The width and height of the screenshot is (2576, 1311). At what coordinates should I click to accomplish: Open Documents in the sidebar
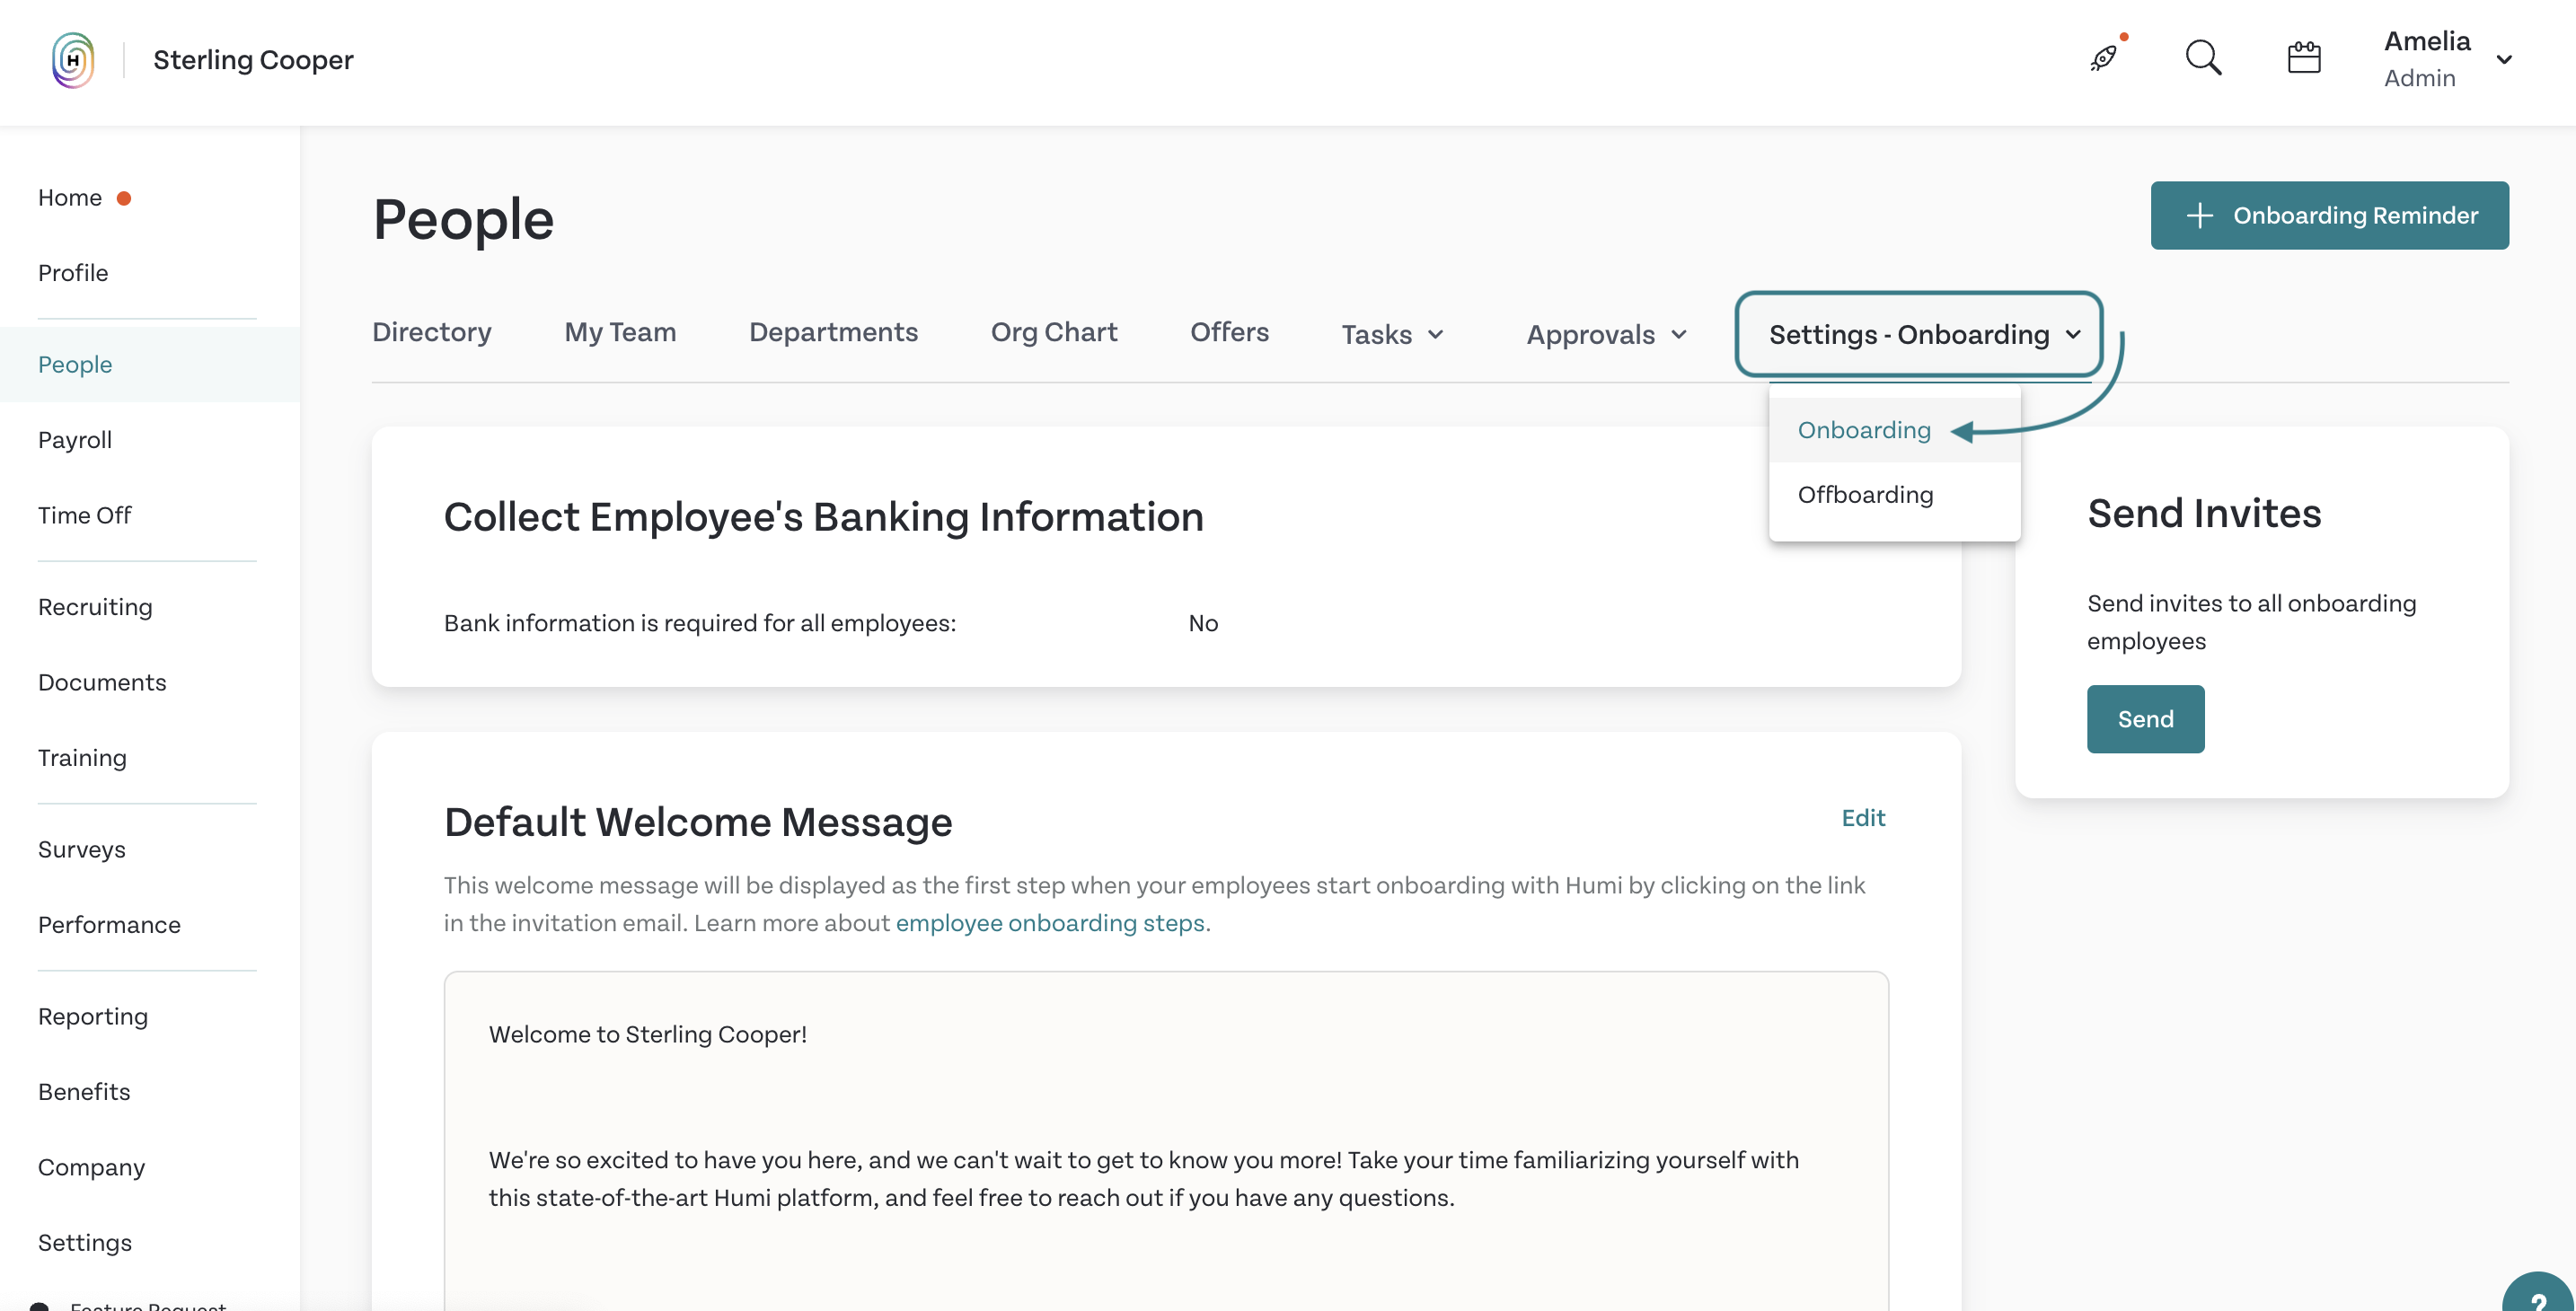point(102,683)
